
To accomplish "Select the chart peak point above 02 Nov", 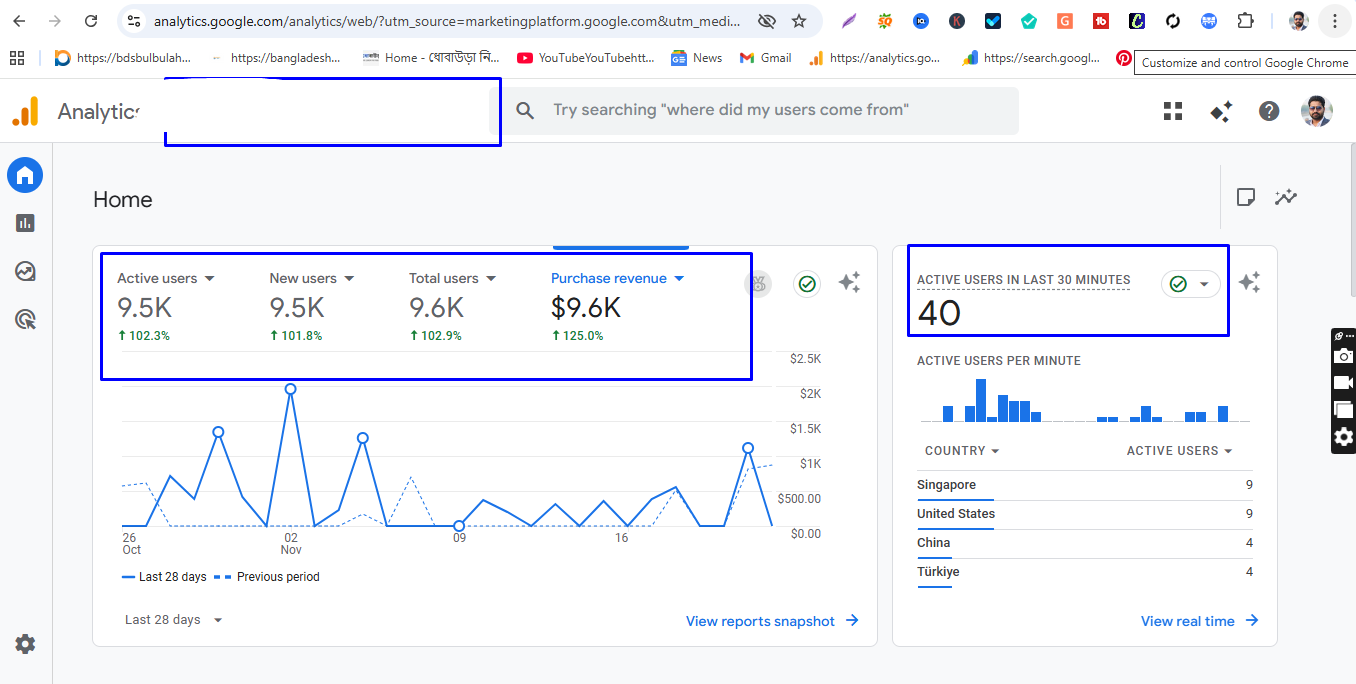I will pyautogui.click(x=290, y=389).
